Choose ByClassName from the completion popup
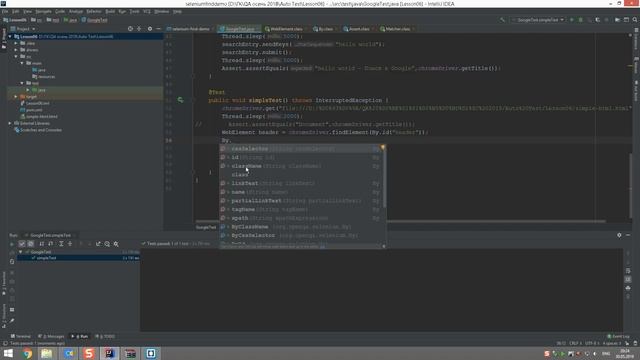Viewport: 640px width, 360px height. tap(300, 227)
